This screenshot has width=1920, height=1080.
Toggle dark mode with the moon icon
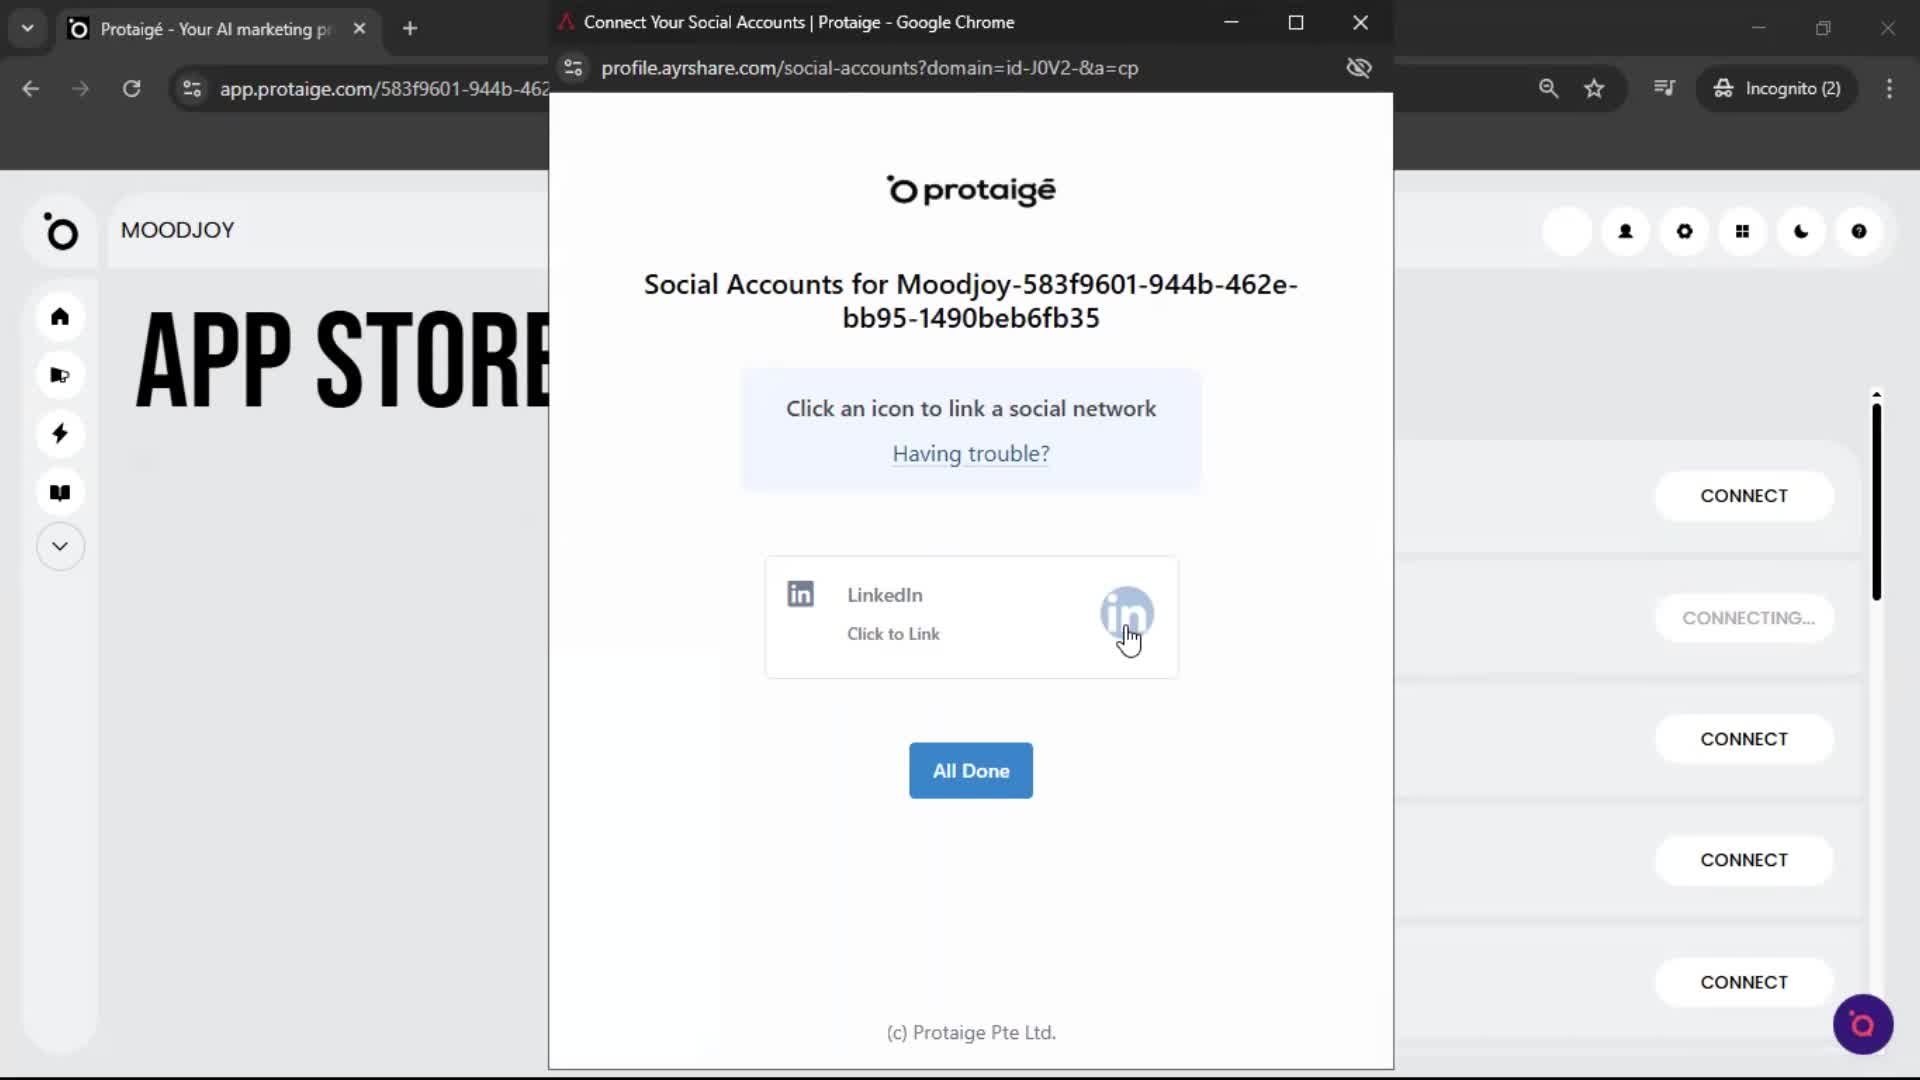pos(1801,231)
